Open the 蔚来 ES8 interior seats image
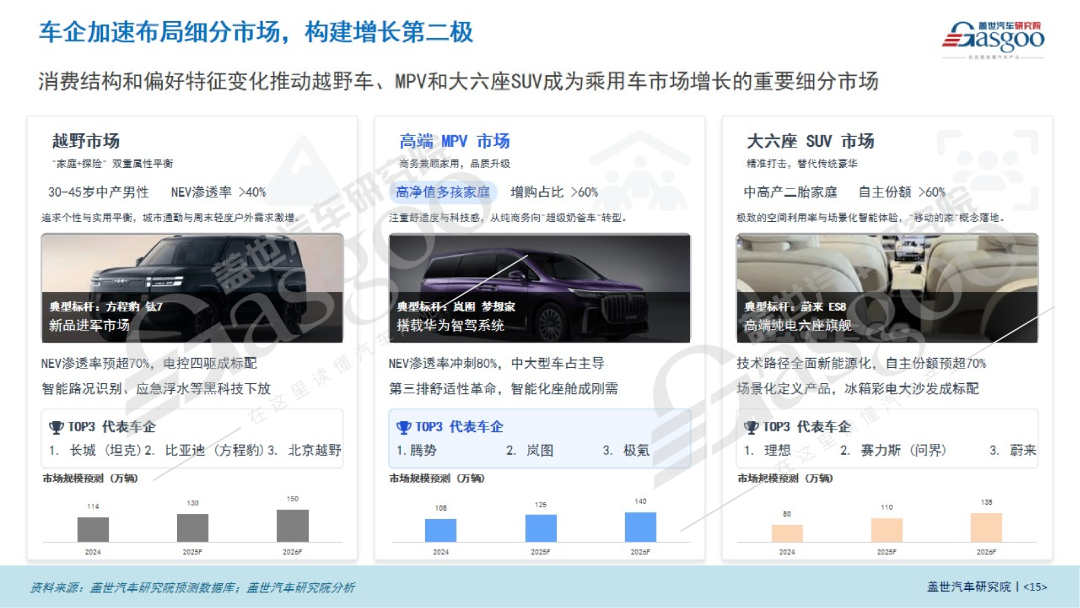The height and width of the screenshot is (608, 1080). pyautogui.click(x=887, y=288)
